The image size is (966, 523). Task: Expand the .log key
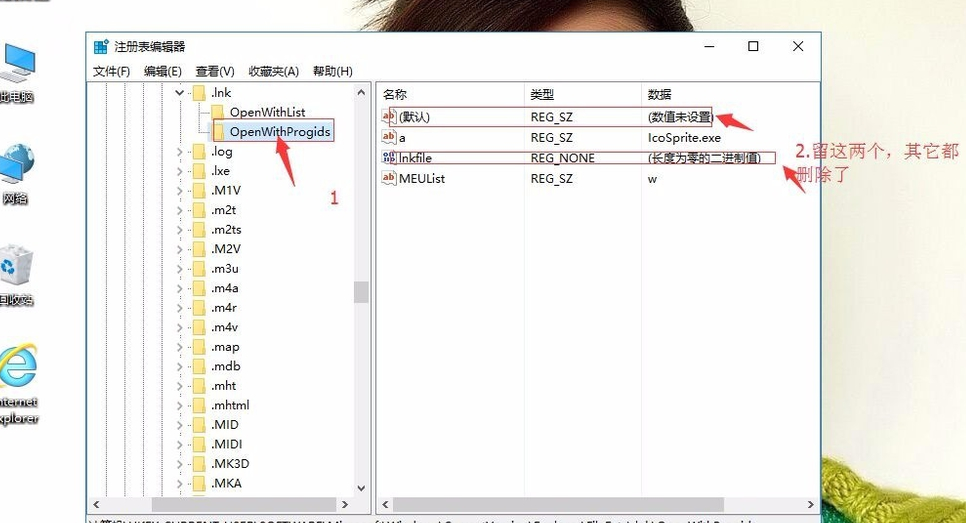tap(179, 152)
